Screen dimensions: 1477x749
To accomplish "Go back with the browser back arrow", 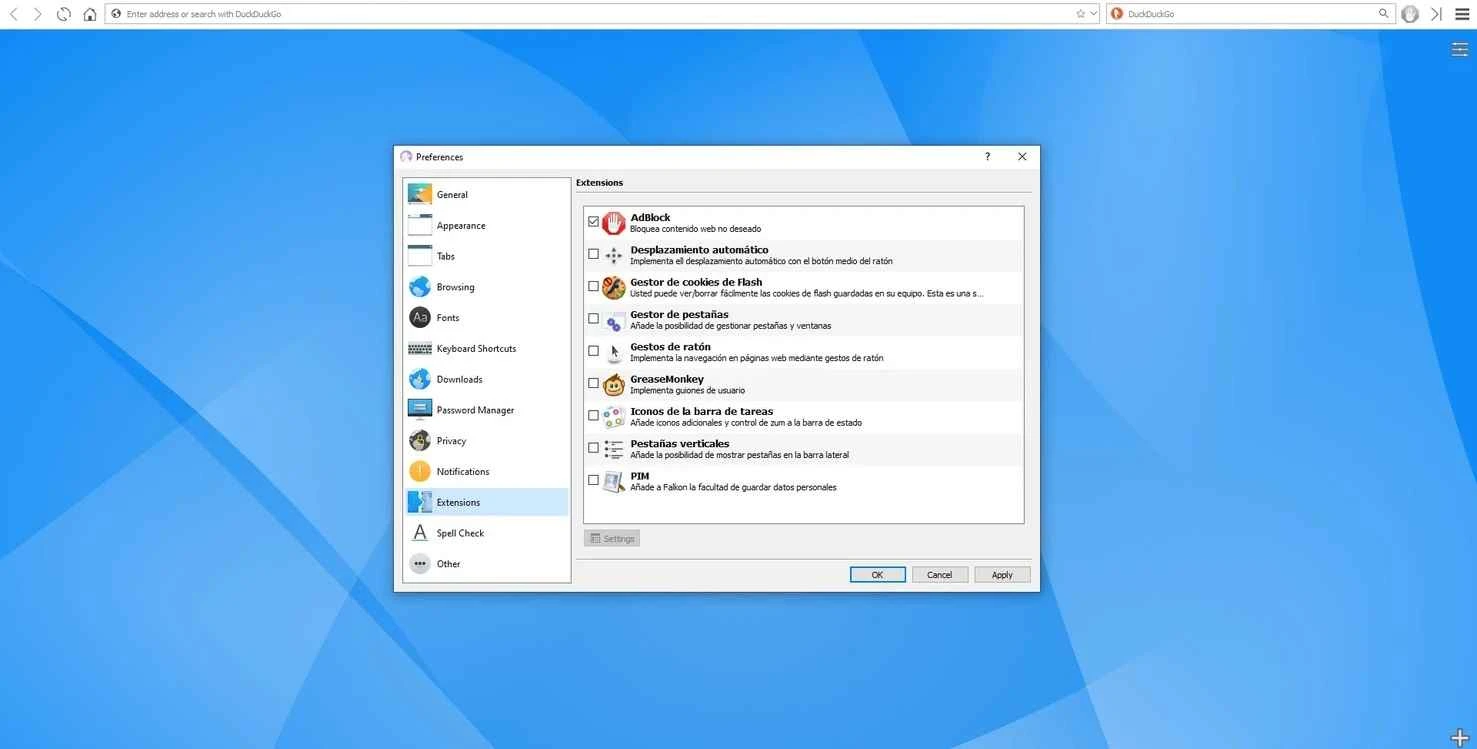I will click(13, 14).
